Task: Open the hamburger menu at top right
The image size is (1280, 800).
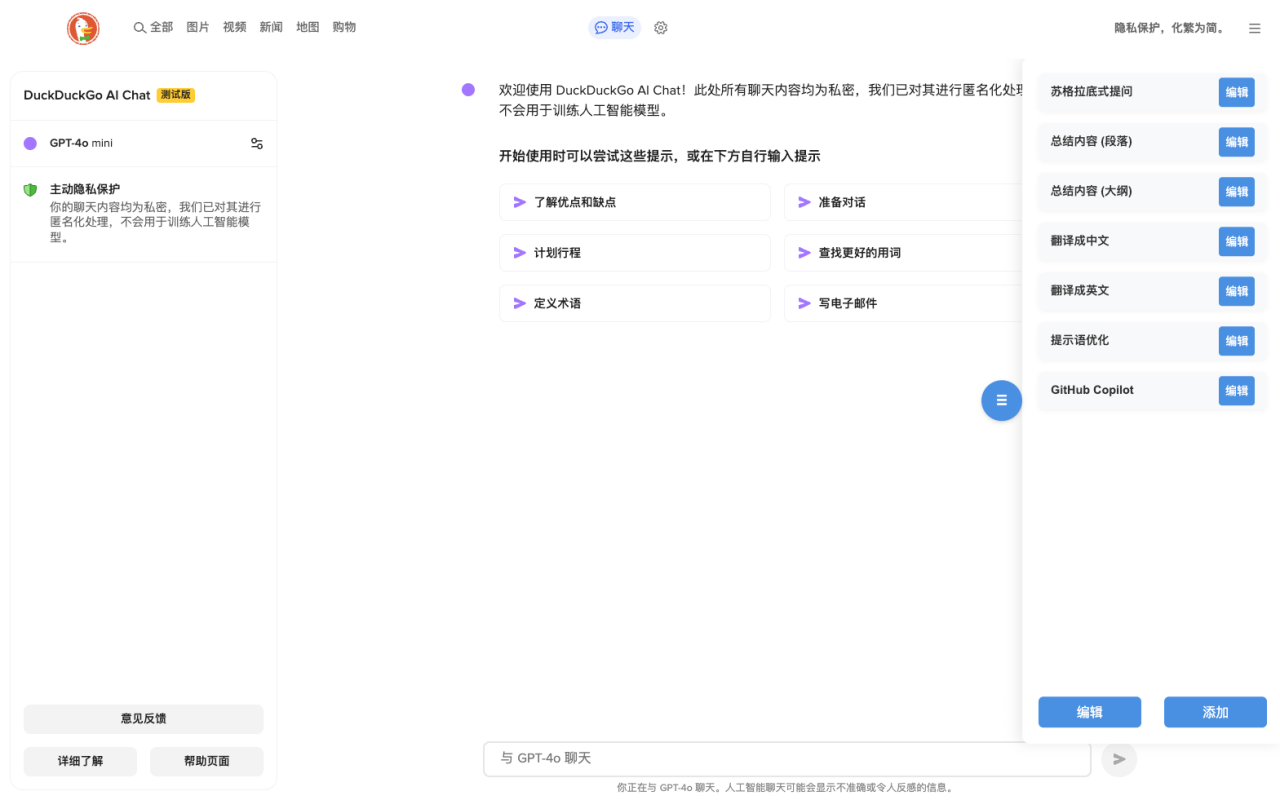Action: coord(1254,28)
